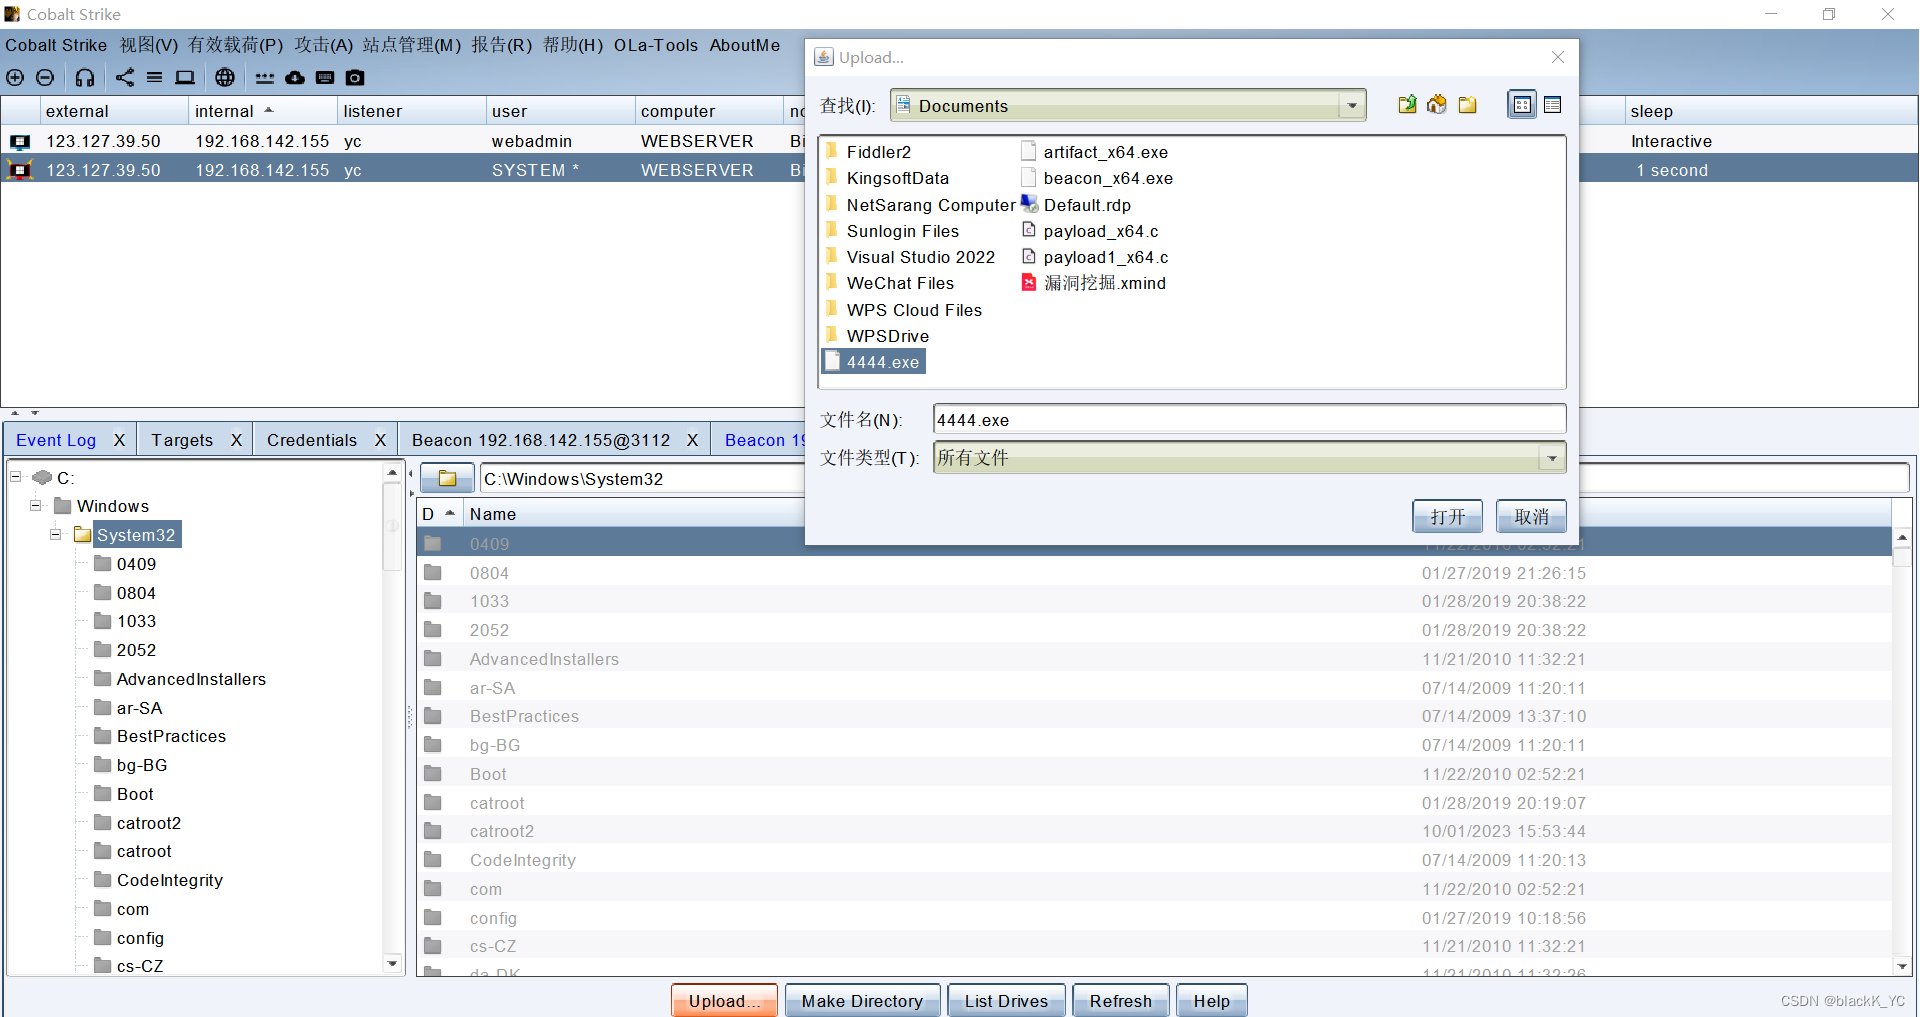Image resolution: width=1920 pixels, height=1017 pixels.
Task: Click the disconnect minus toolbar icon
Action: 45,78
